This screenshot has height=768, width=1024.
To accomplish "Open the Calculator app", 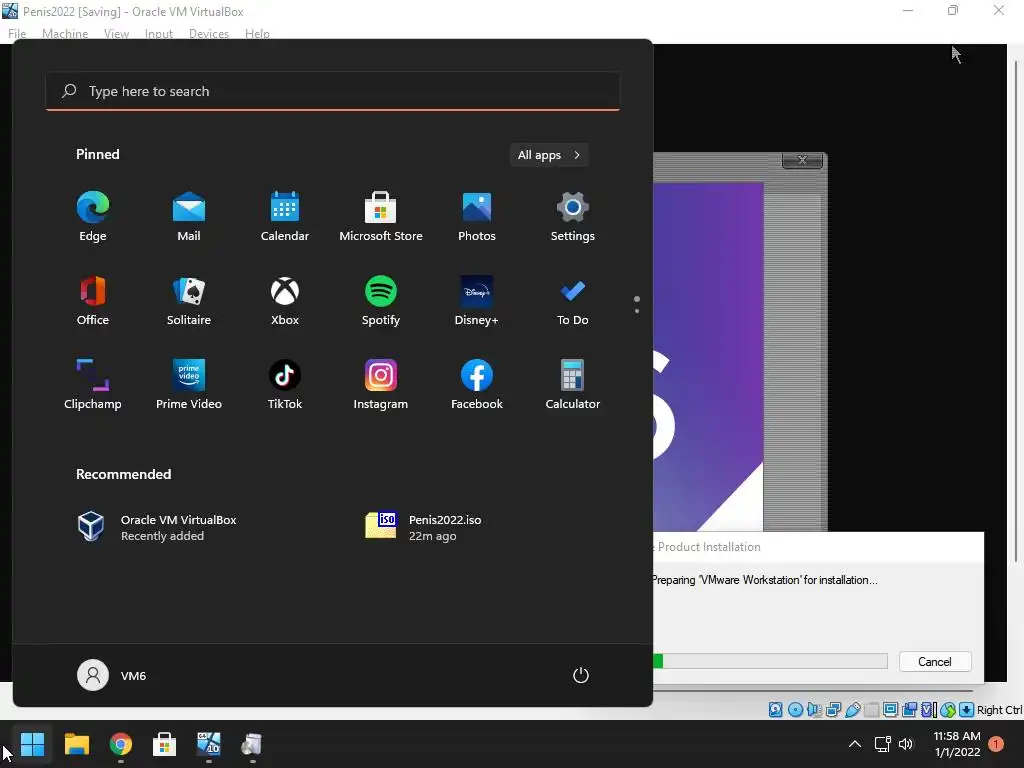I will [573, 385].
